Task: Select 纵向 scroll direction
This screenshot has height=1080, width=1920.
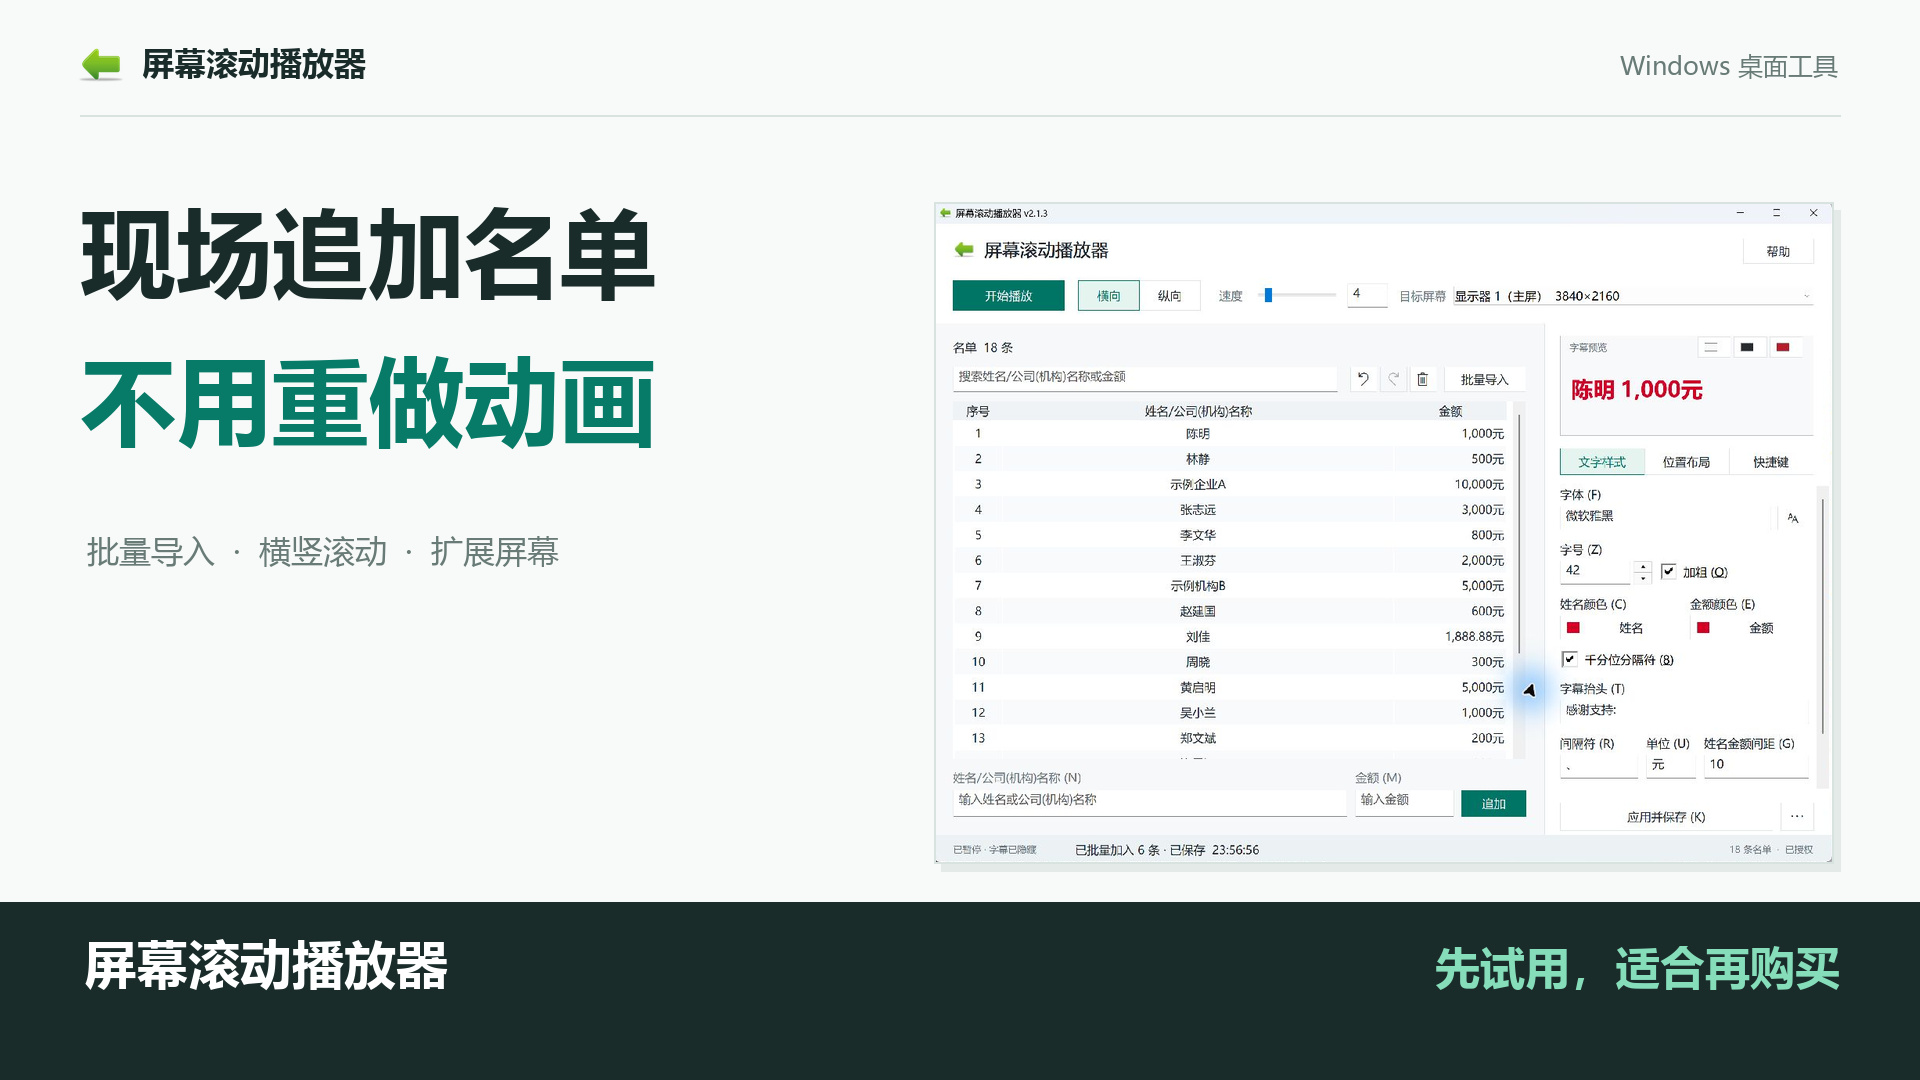Action: tap(1169, 296)
